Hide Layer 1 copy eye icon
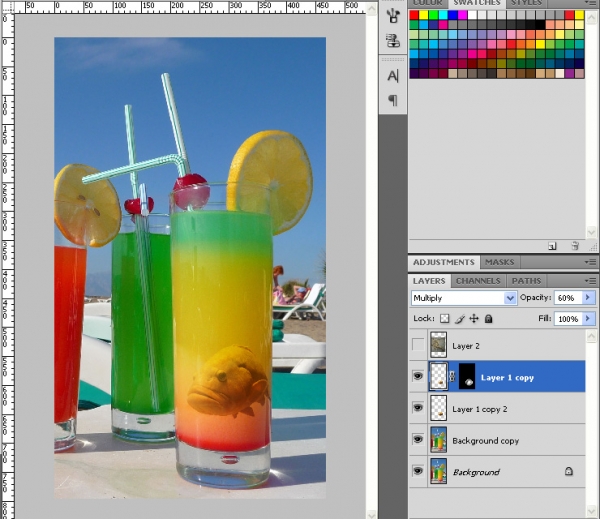 point(418,376)
